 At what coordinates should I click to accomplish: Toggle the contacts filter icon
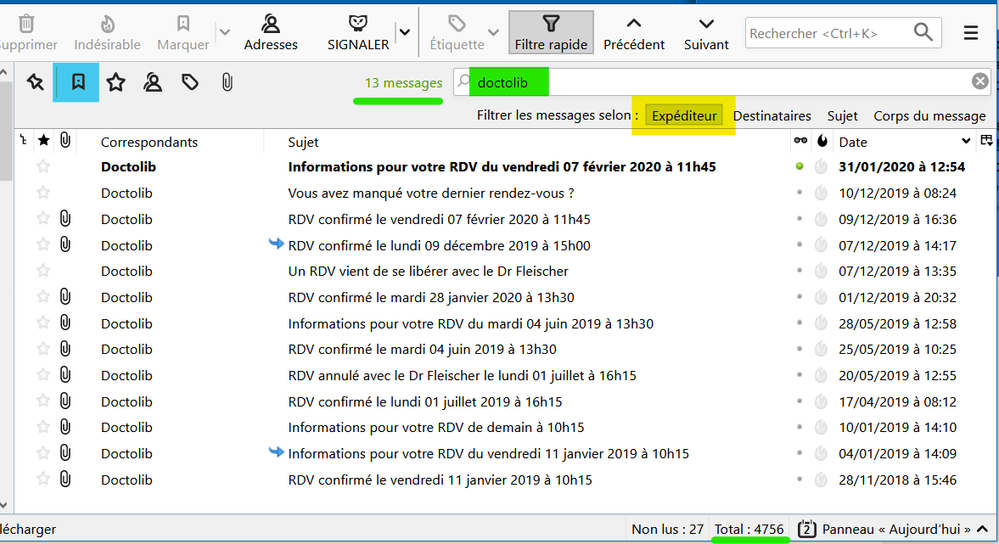(x=152, y=82)
